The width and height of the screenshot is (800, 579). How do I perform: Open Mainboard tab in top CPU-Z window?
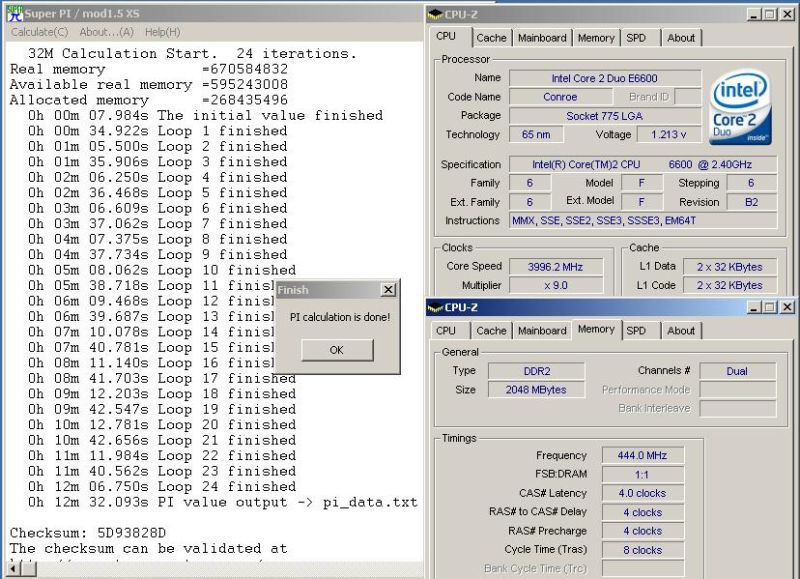pos(542,38)
